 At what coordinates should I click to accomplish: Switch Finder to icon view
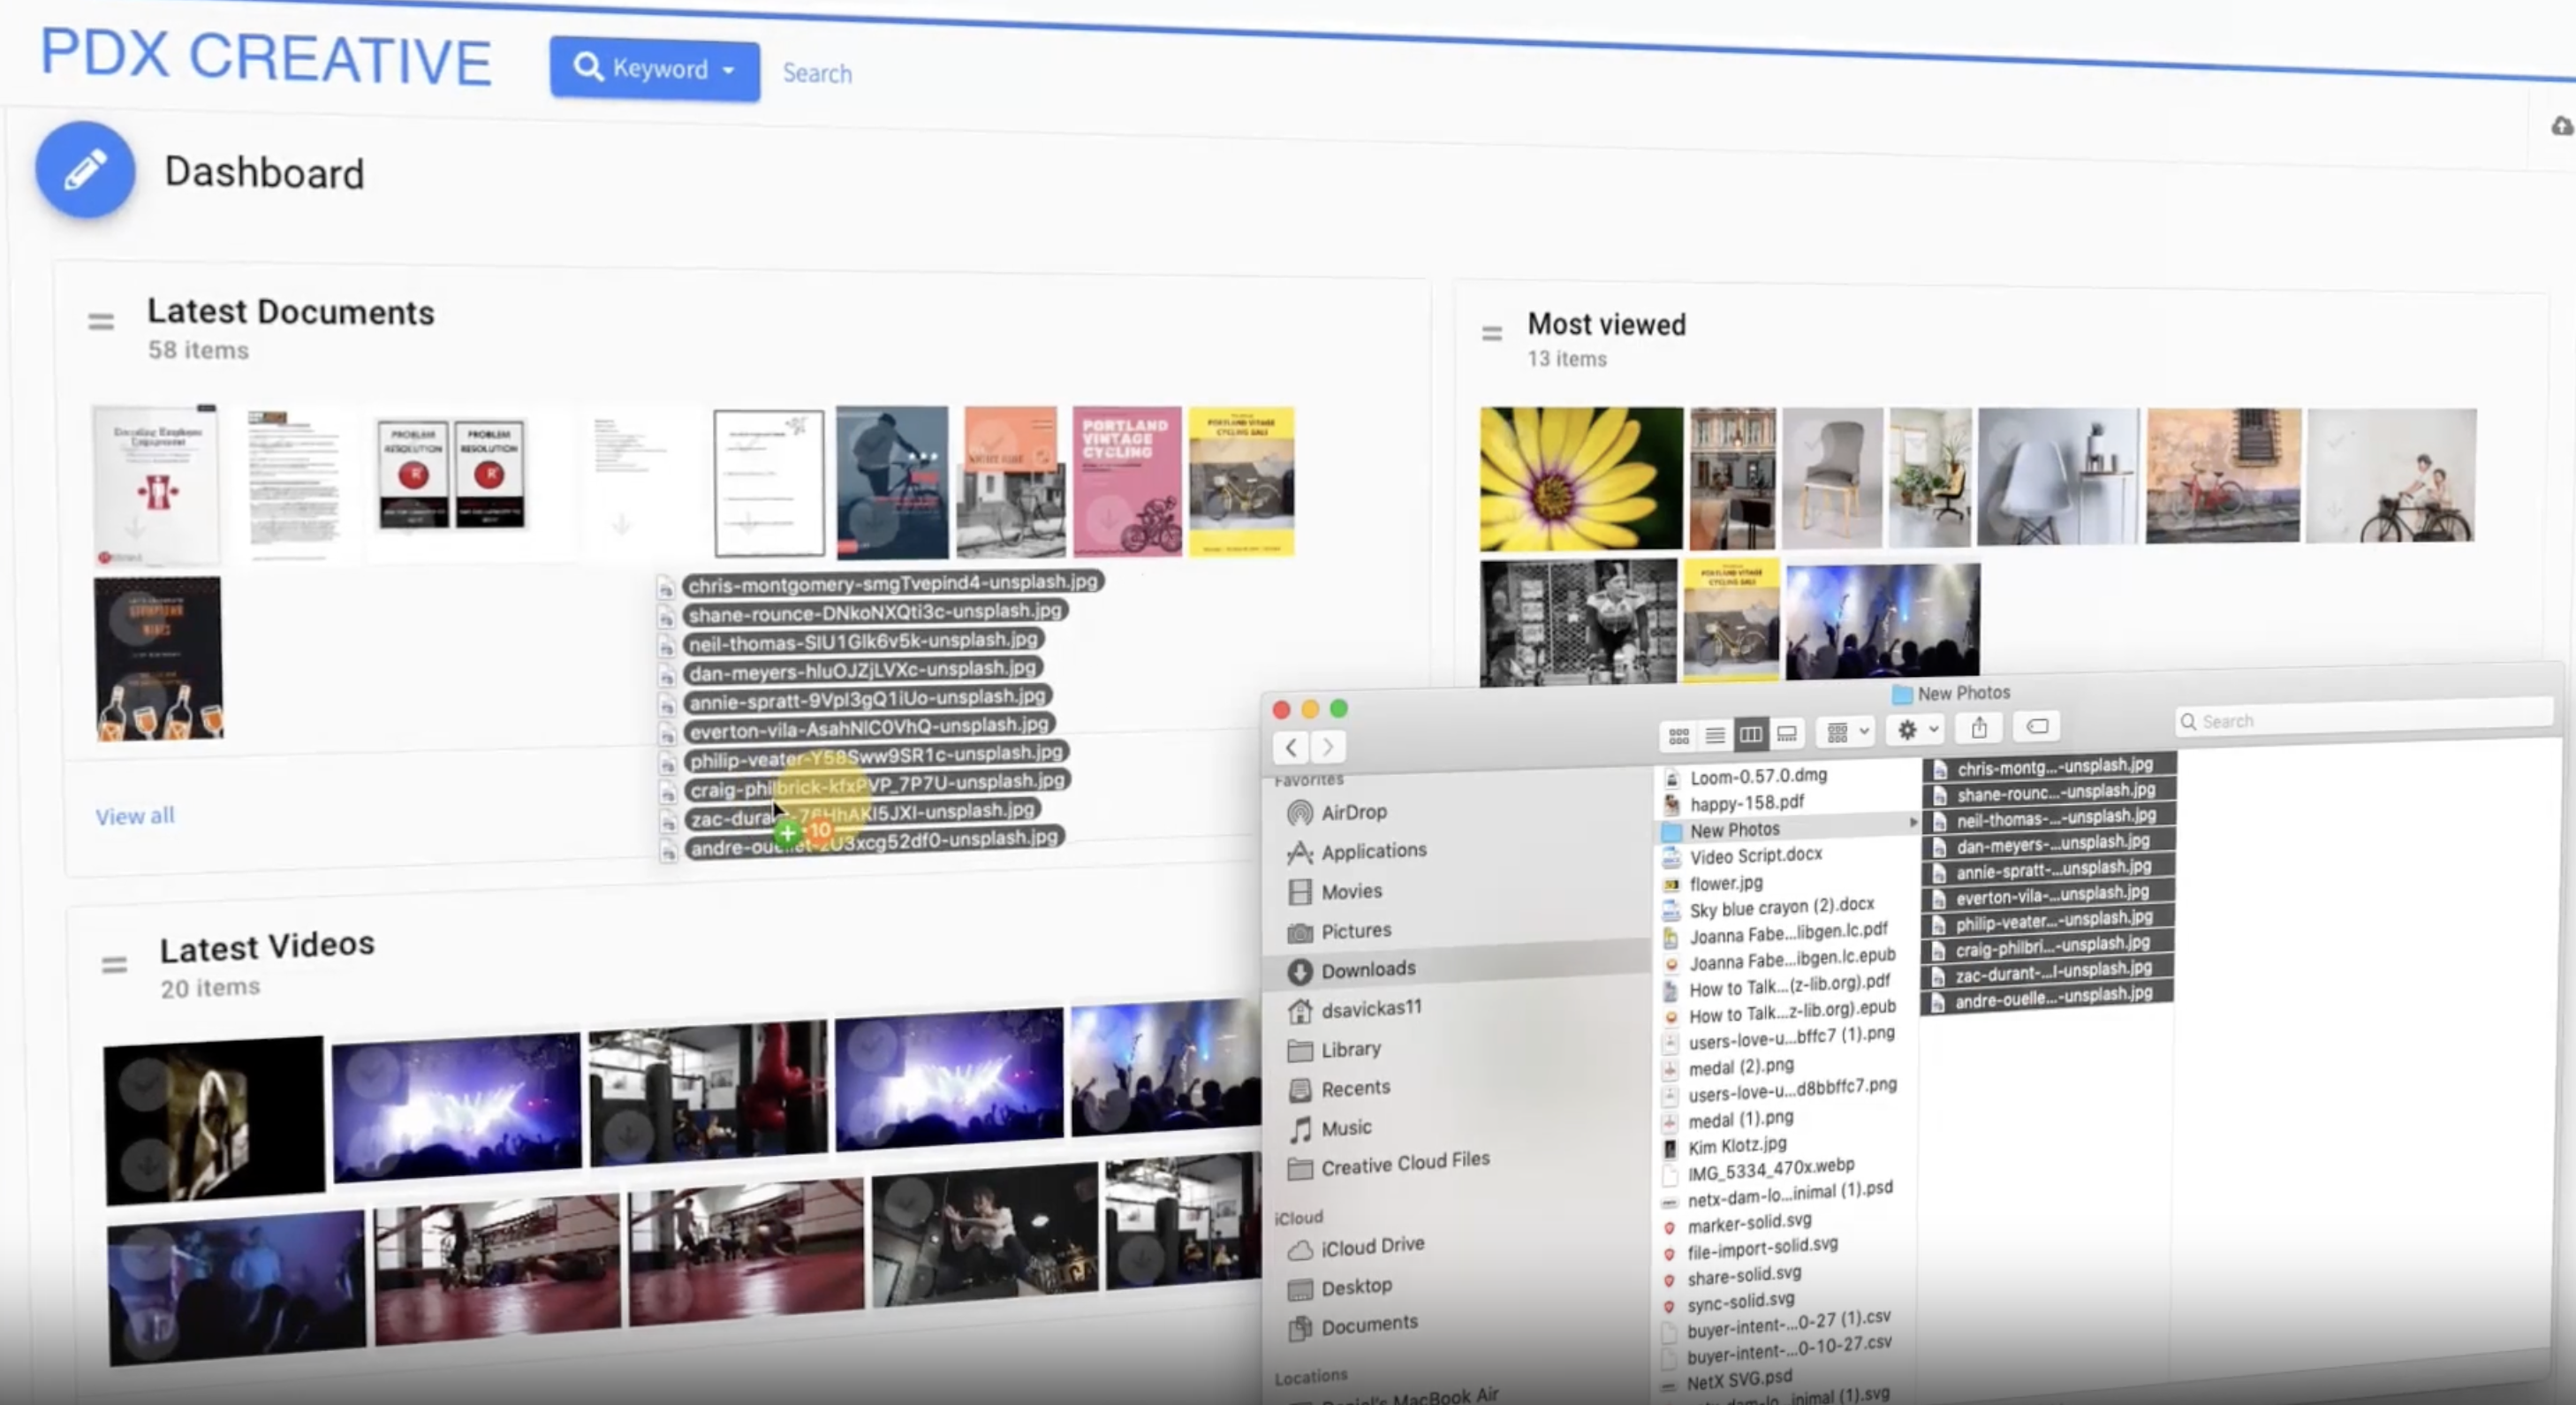(x=1679, y=735)
